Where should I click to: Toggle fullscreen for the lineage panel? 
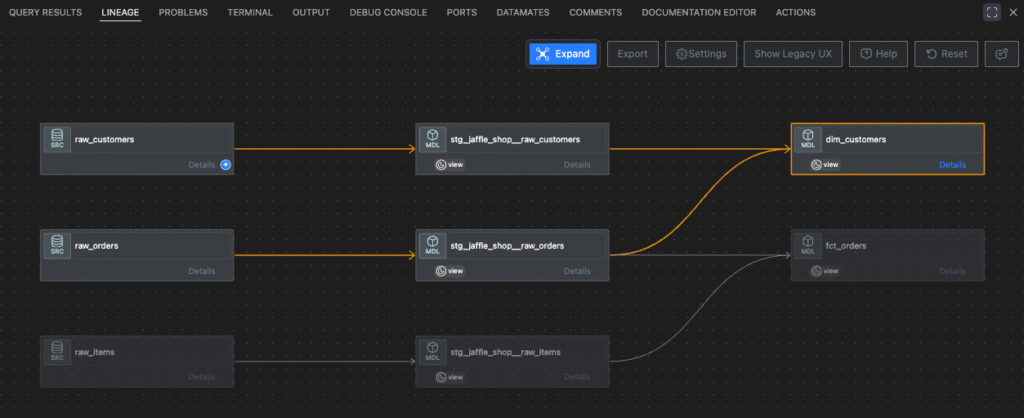click(991, 12)
